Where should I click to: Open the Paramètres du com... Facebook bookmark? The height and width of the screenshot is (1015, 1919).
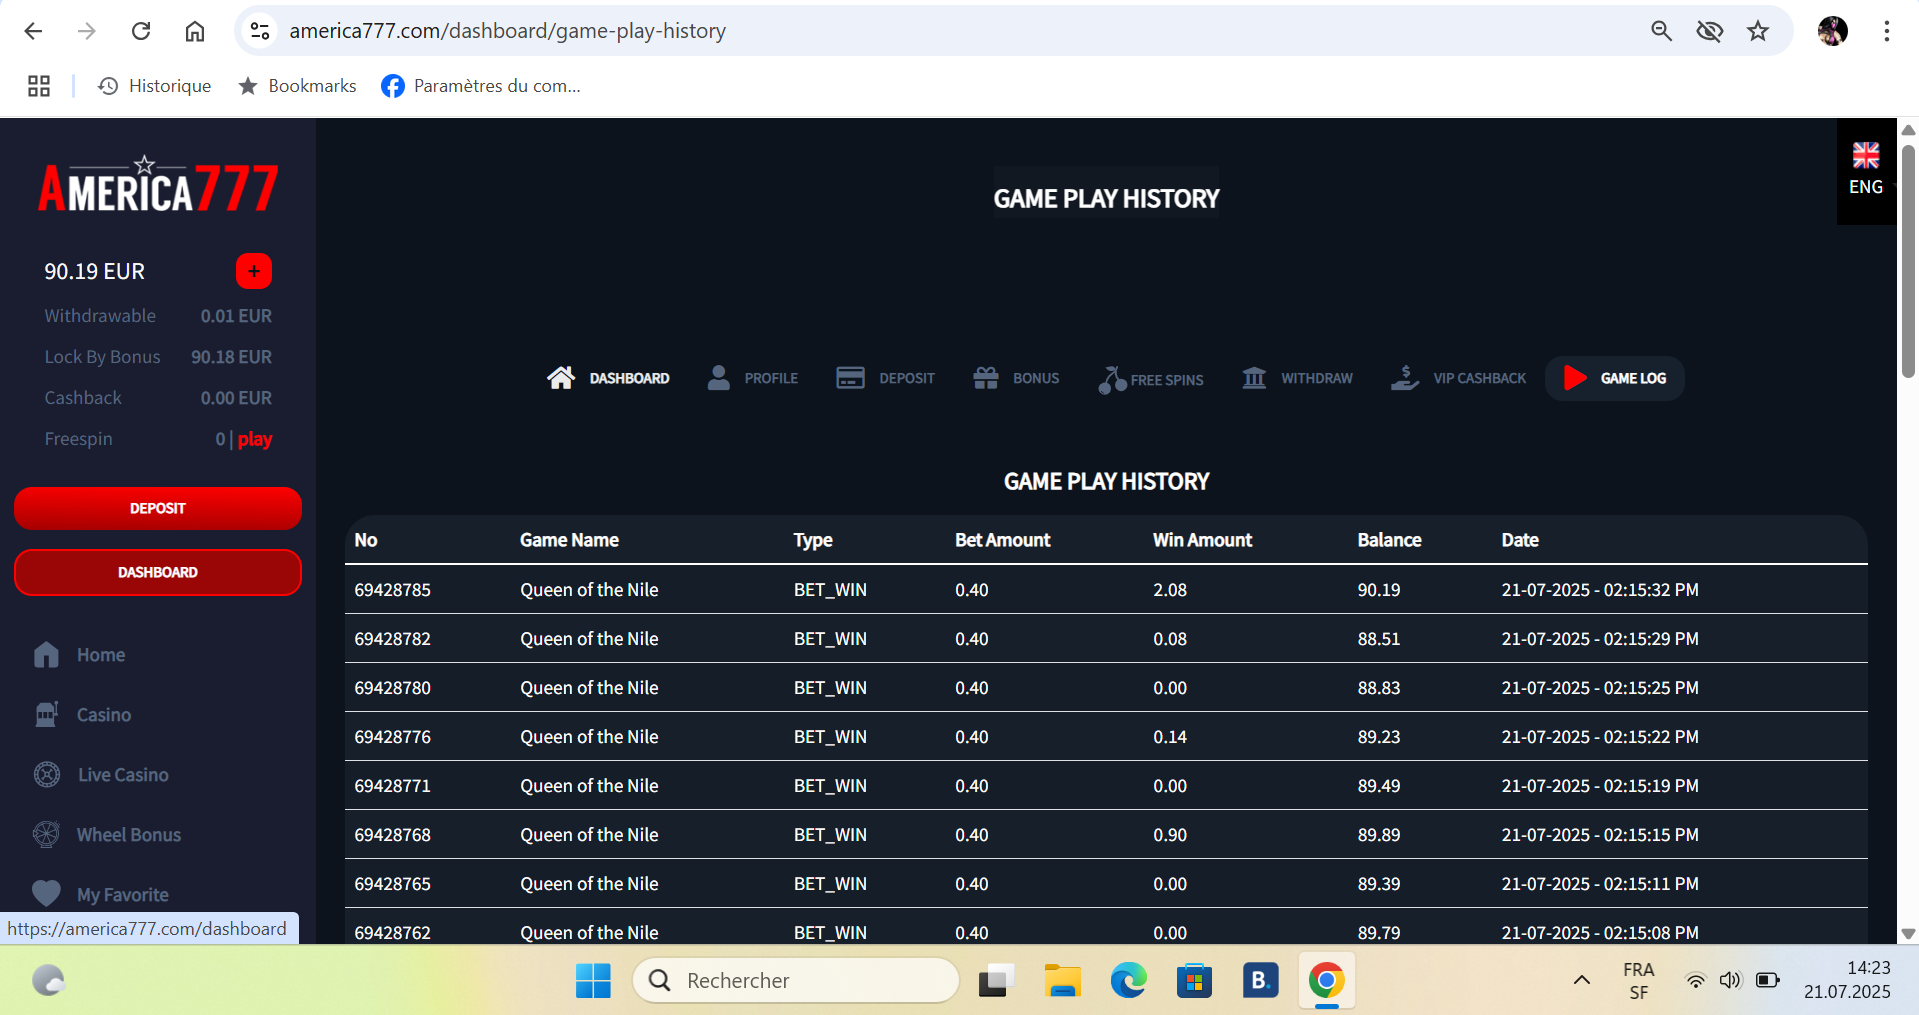point(481,86)
